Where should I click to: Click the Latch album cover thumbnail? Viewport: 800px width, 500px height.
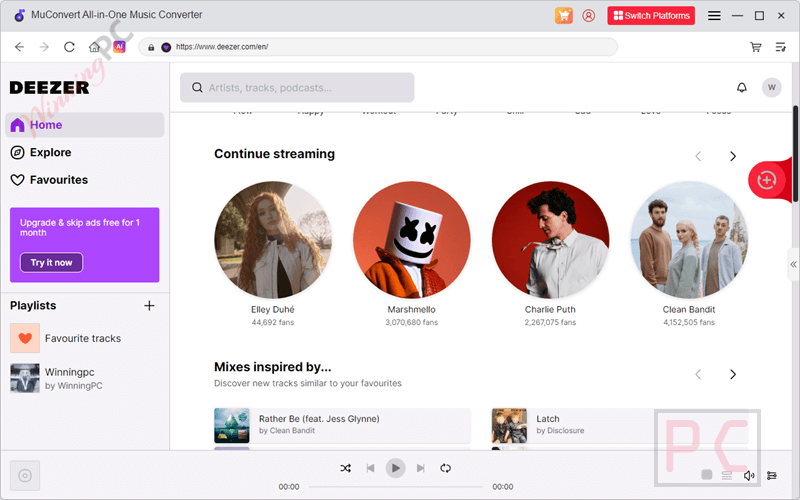pos(509,426)
